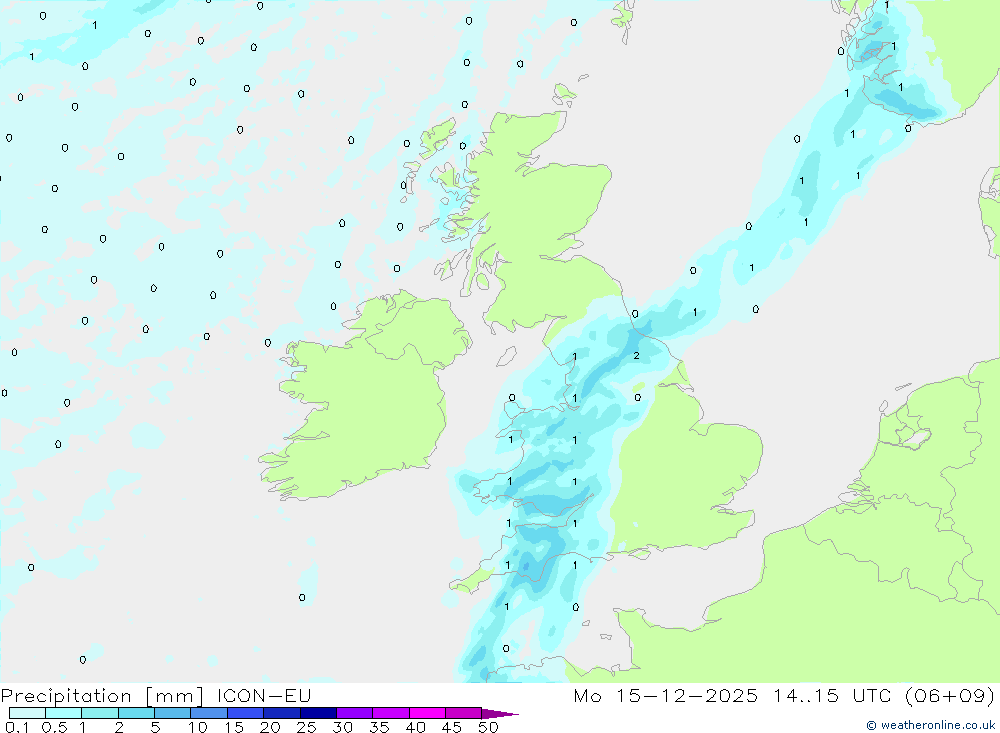Click the 35–40 mm purple legend swatch
Image resolution: width=1000 pixels, height=733 pixels.
point(390,713)
